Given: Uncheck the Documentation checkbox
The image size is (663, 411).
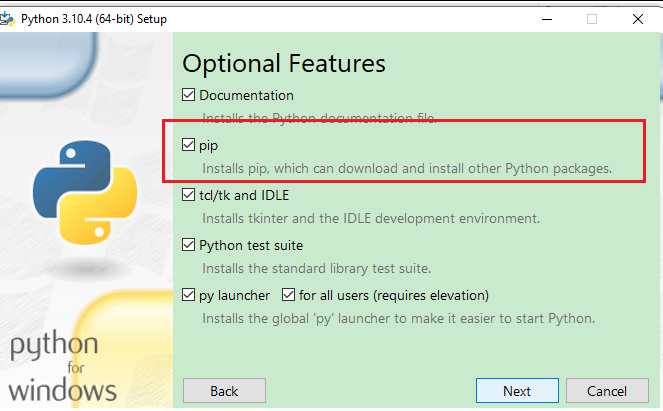Looking at the screenshot, I should pos(188,95).
